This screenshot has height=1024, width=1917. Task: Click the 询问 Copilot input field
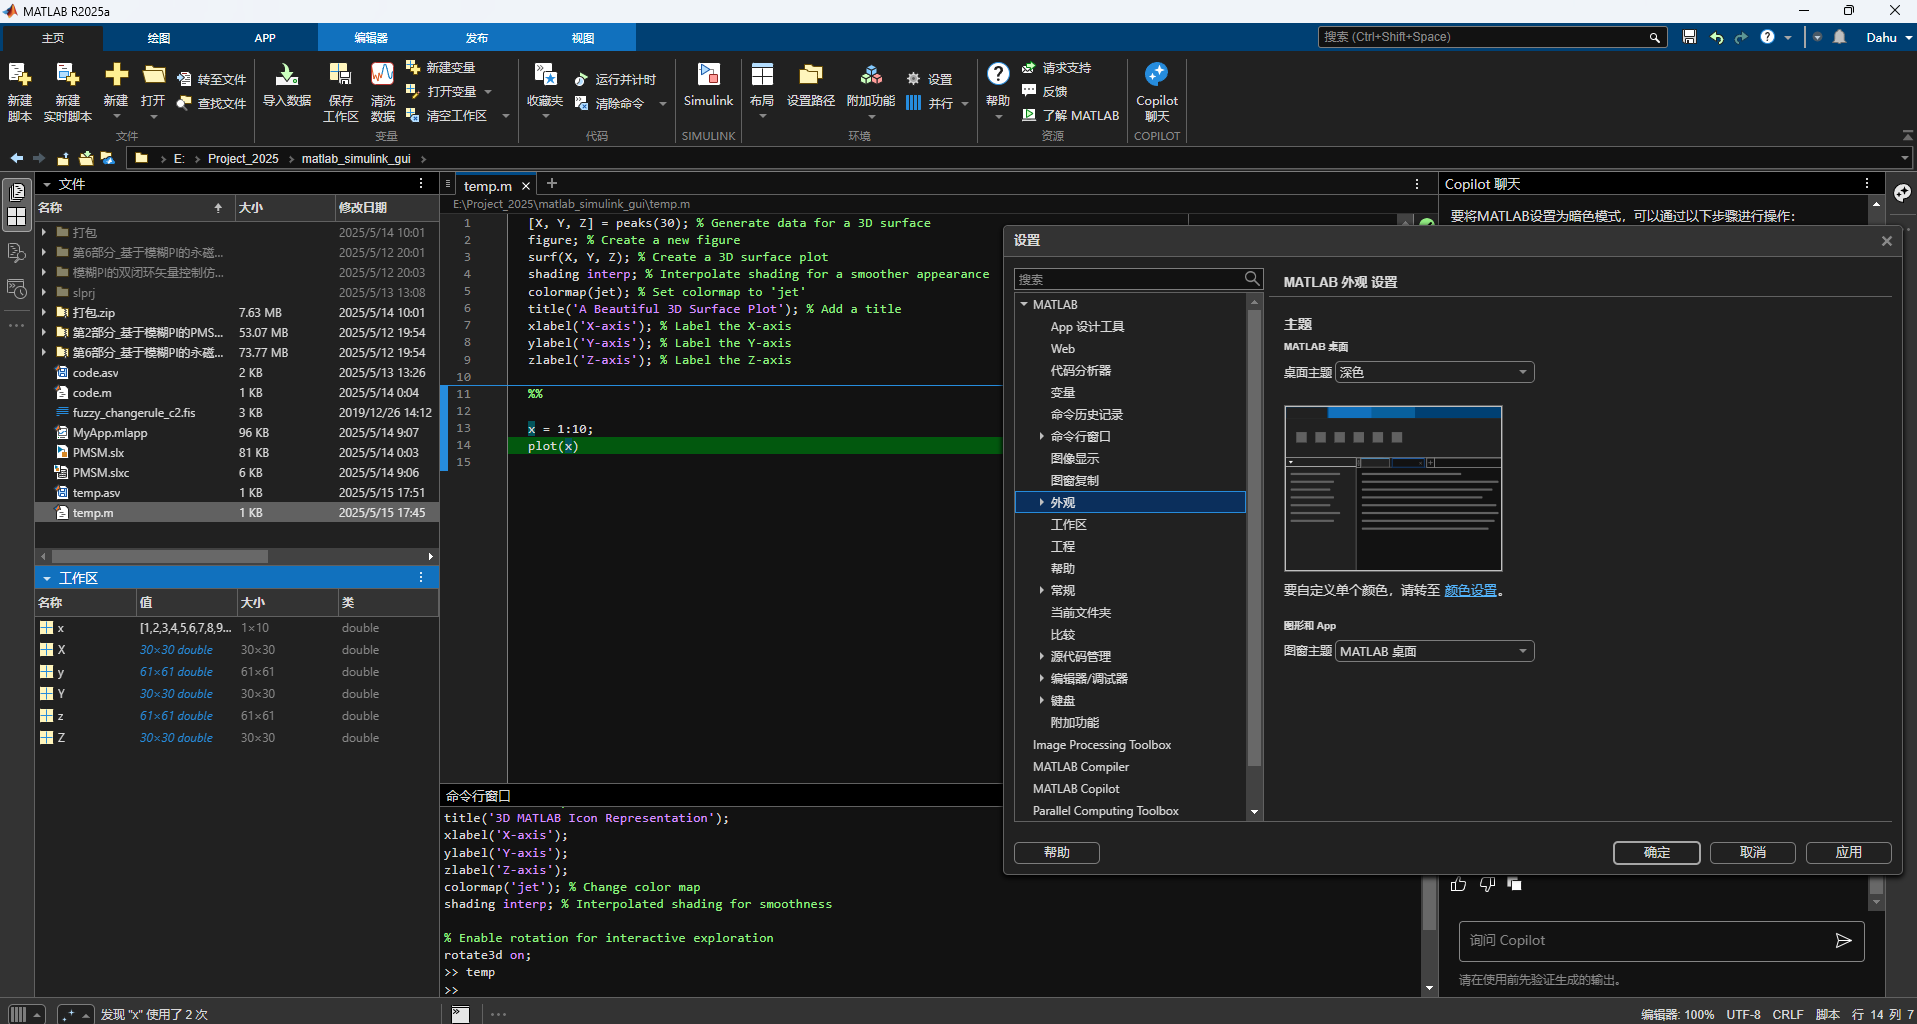coord(1640,940)
